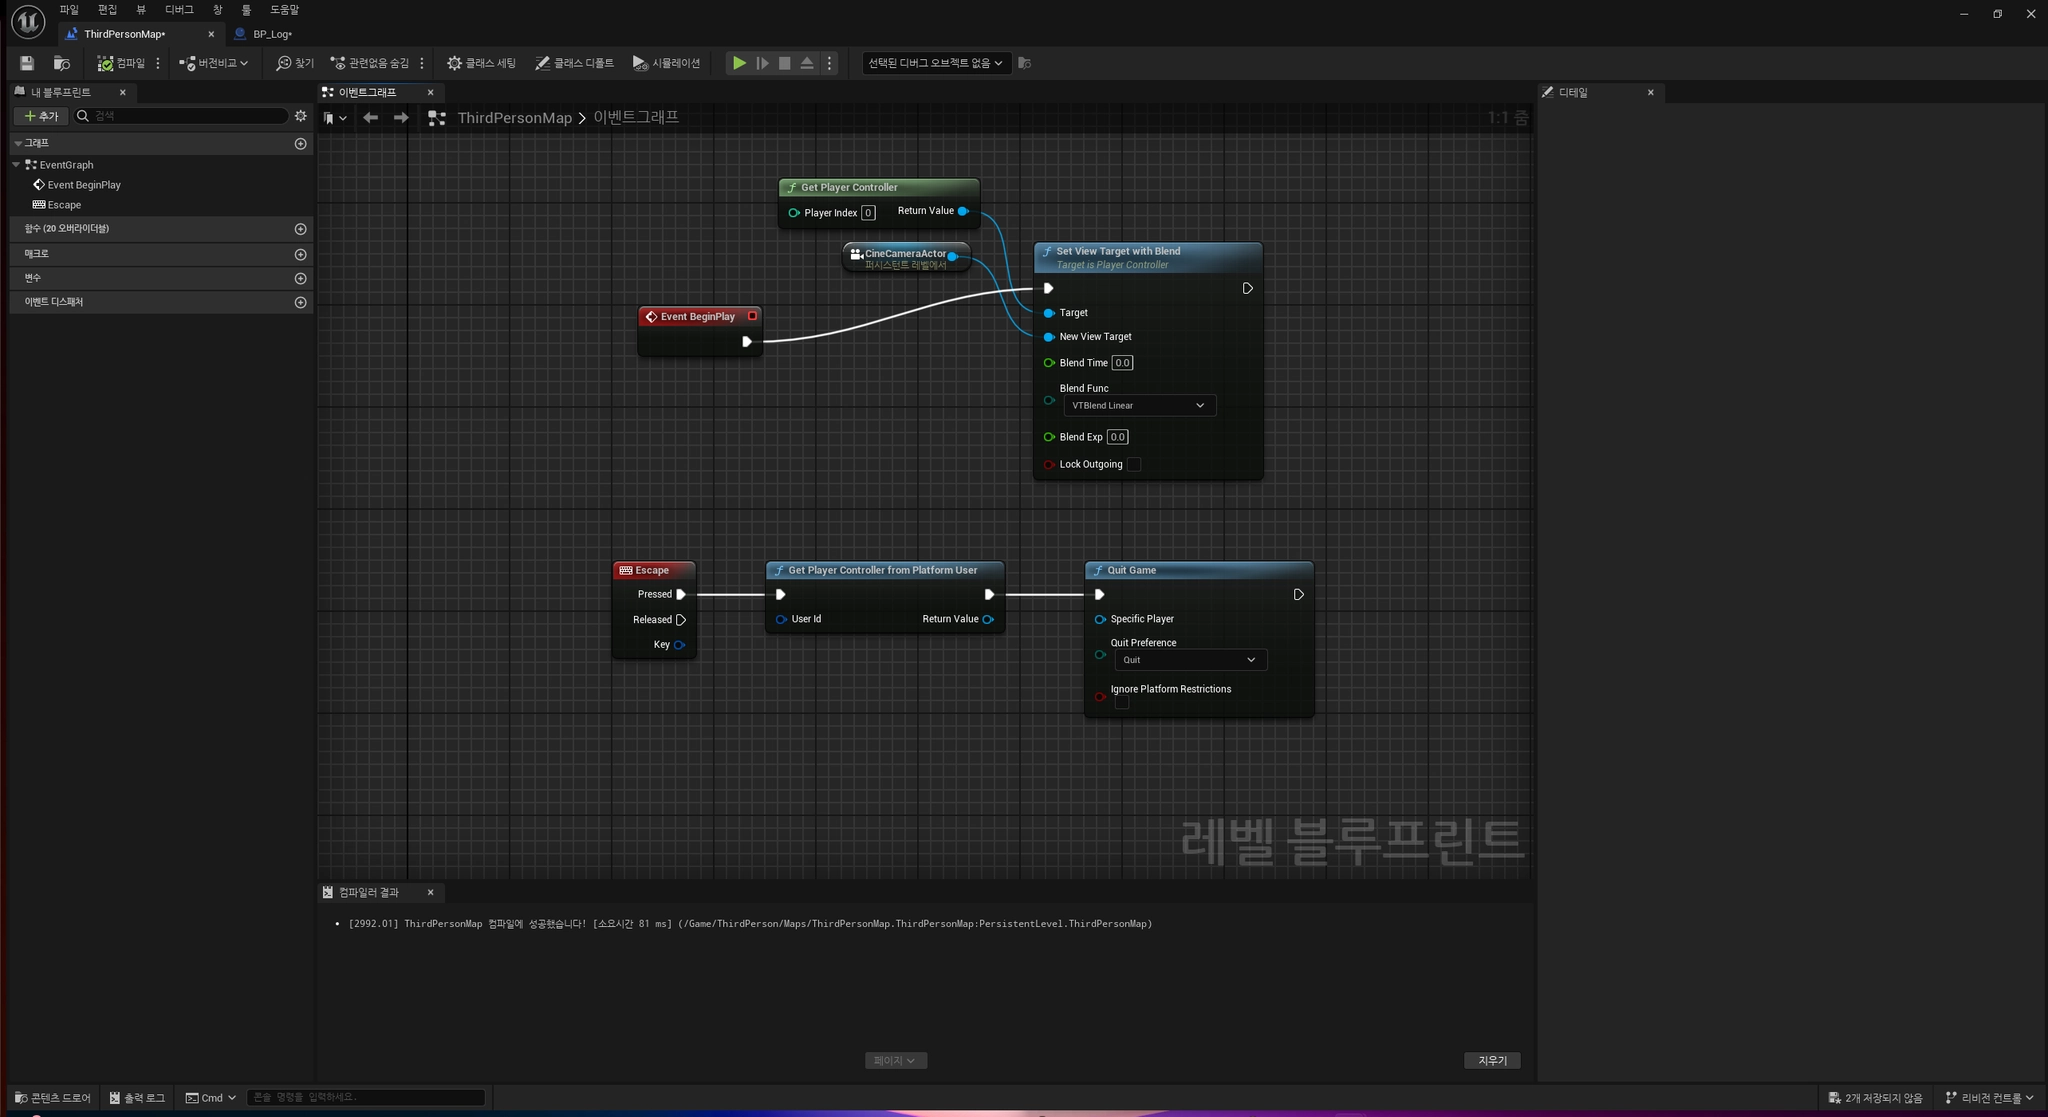The image size is (2048, 1117).
Task: Click add function plus icon
Action: (x=300, y=229)
